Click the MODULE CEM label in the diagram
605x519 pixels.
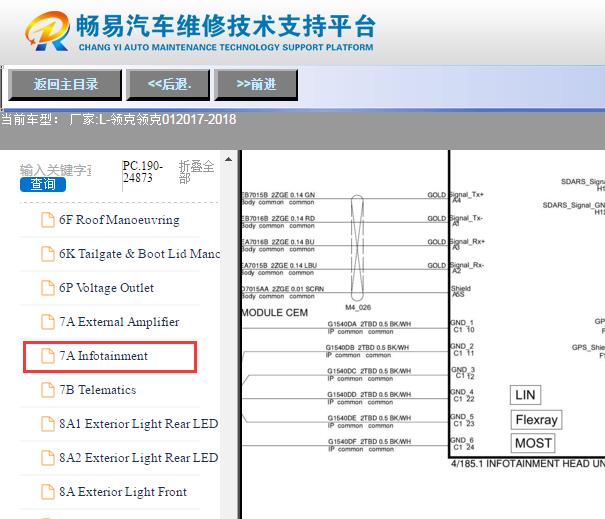click(x=275, y=313)
